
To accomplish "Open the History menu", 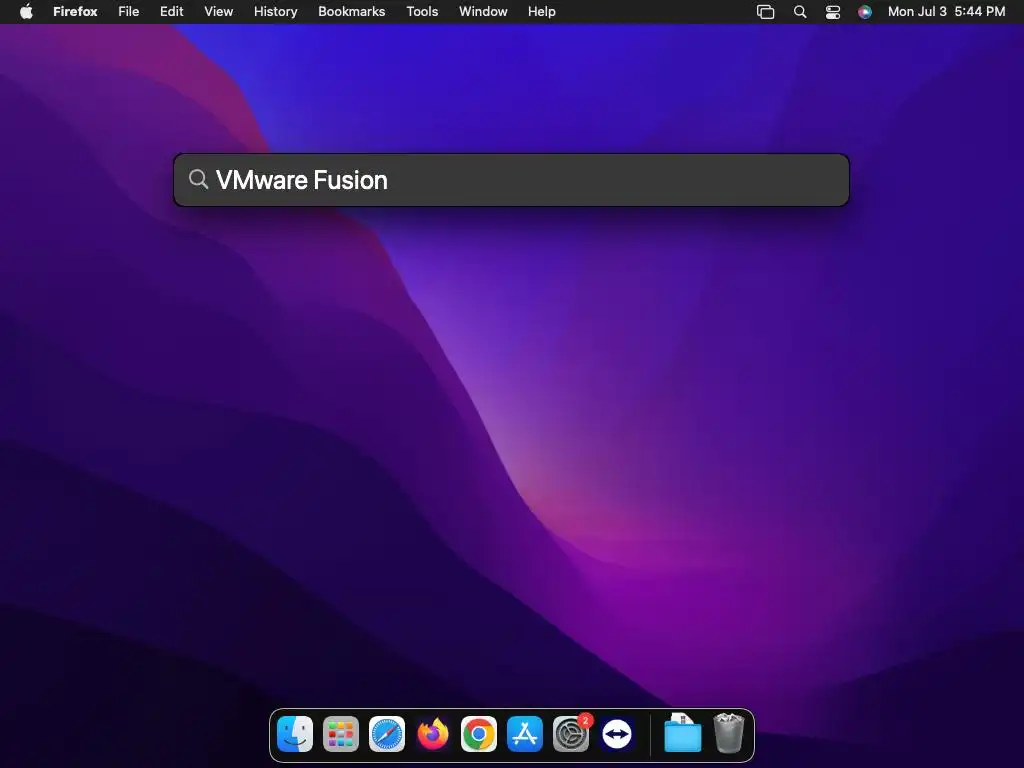I will tap(276, 12).
